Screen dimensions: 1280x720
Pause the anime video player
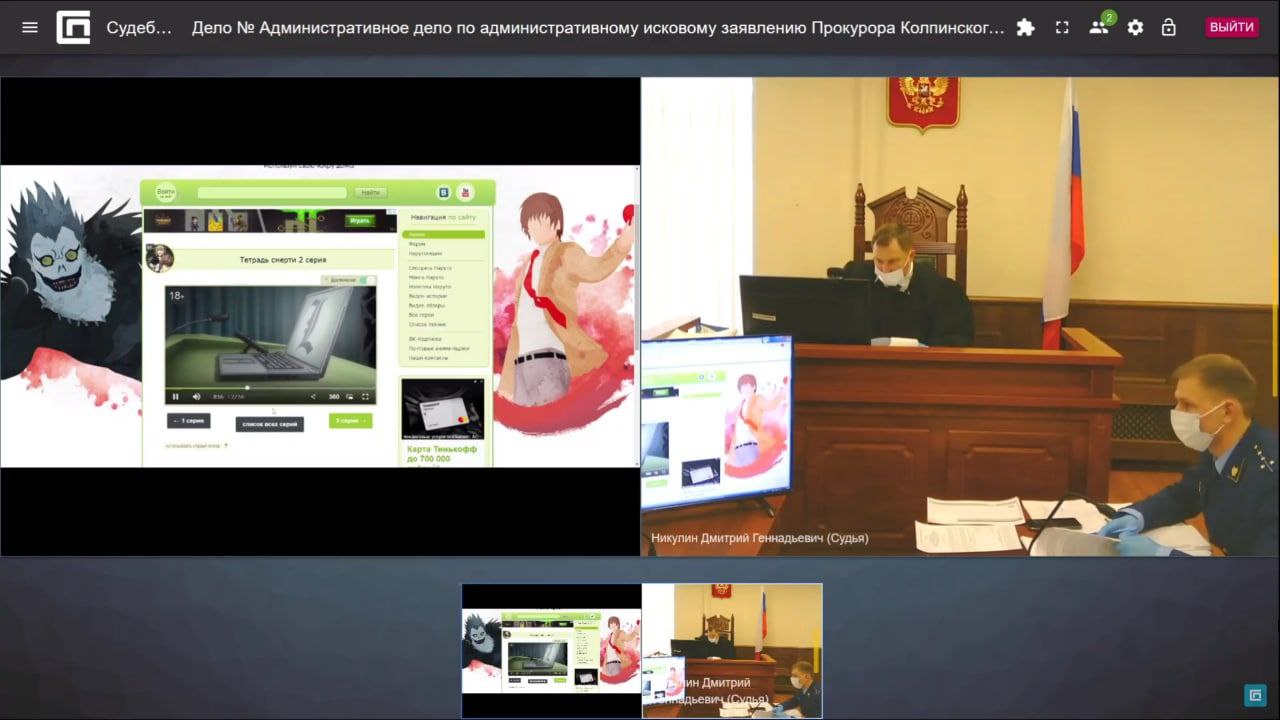tap(176, 397)
